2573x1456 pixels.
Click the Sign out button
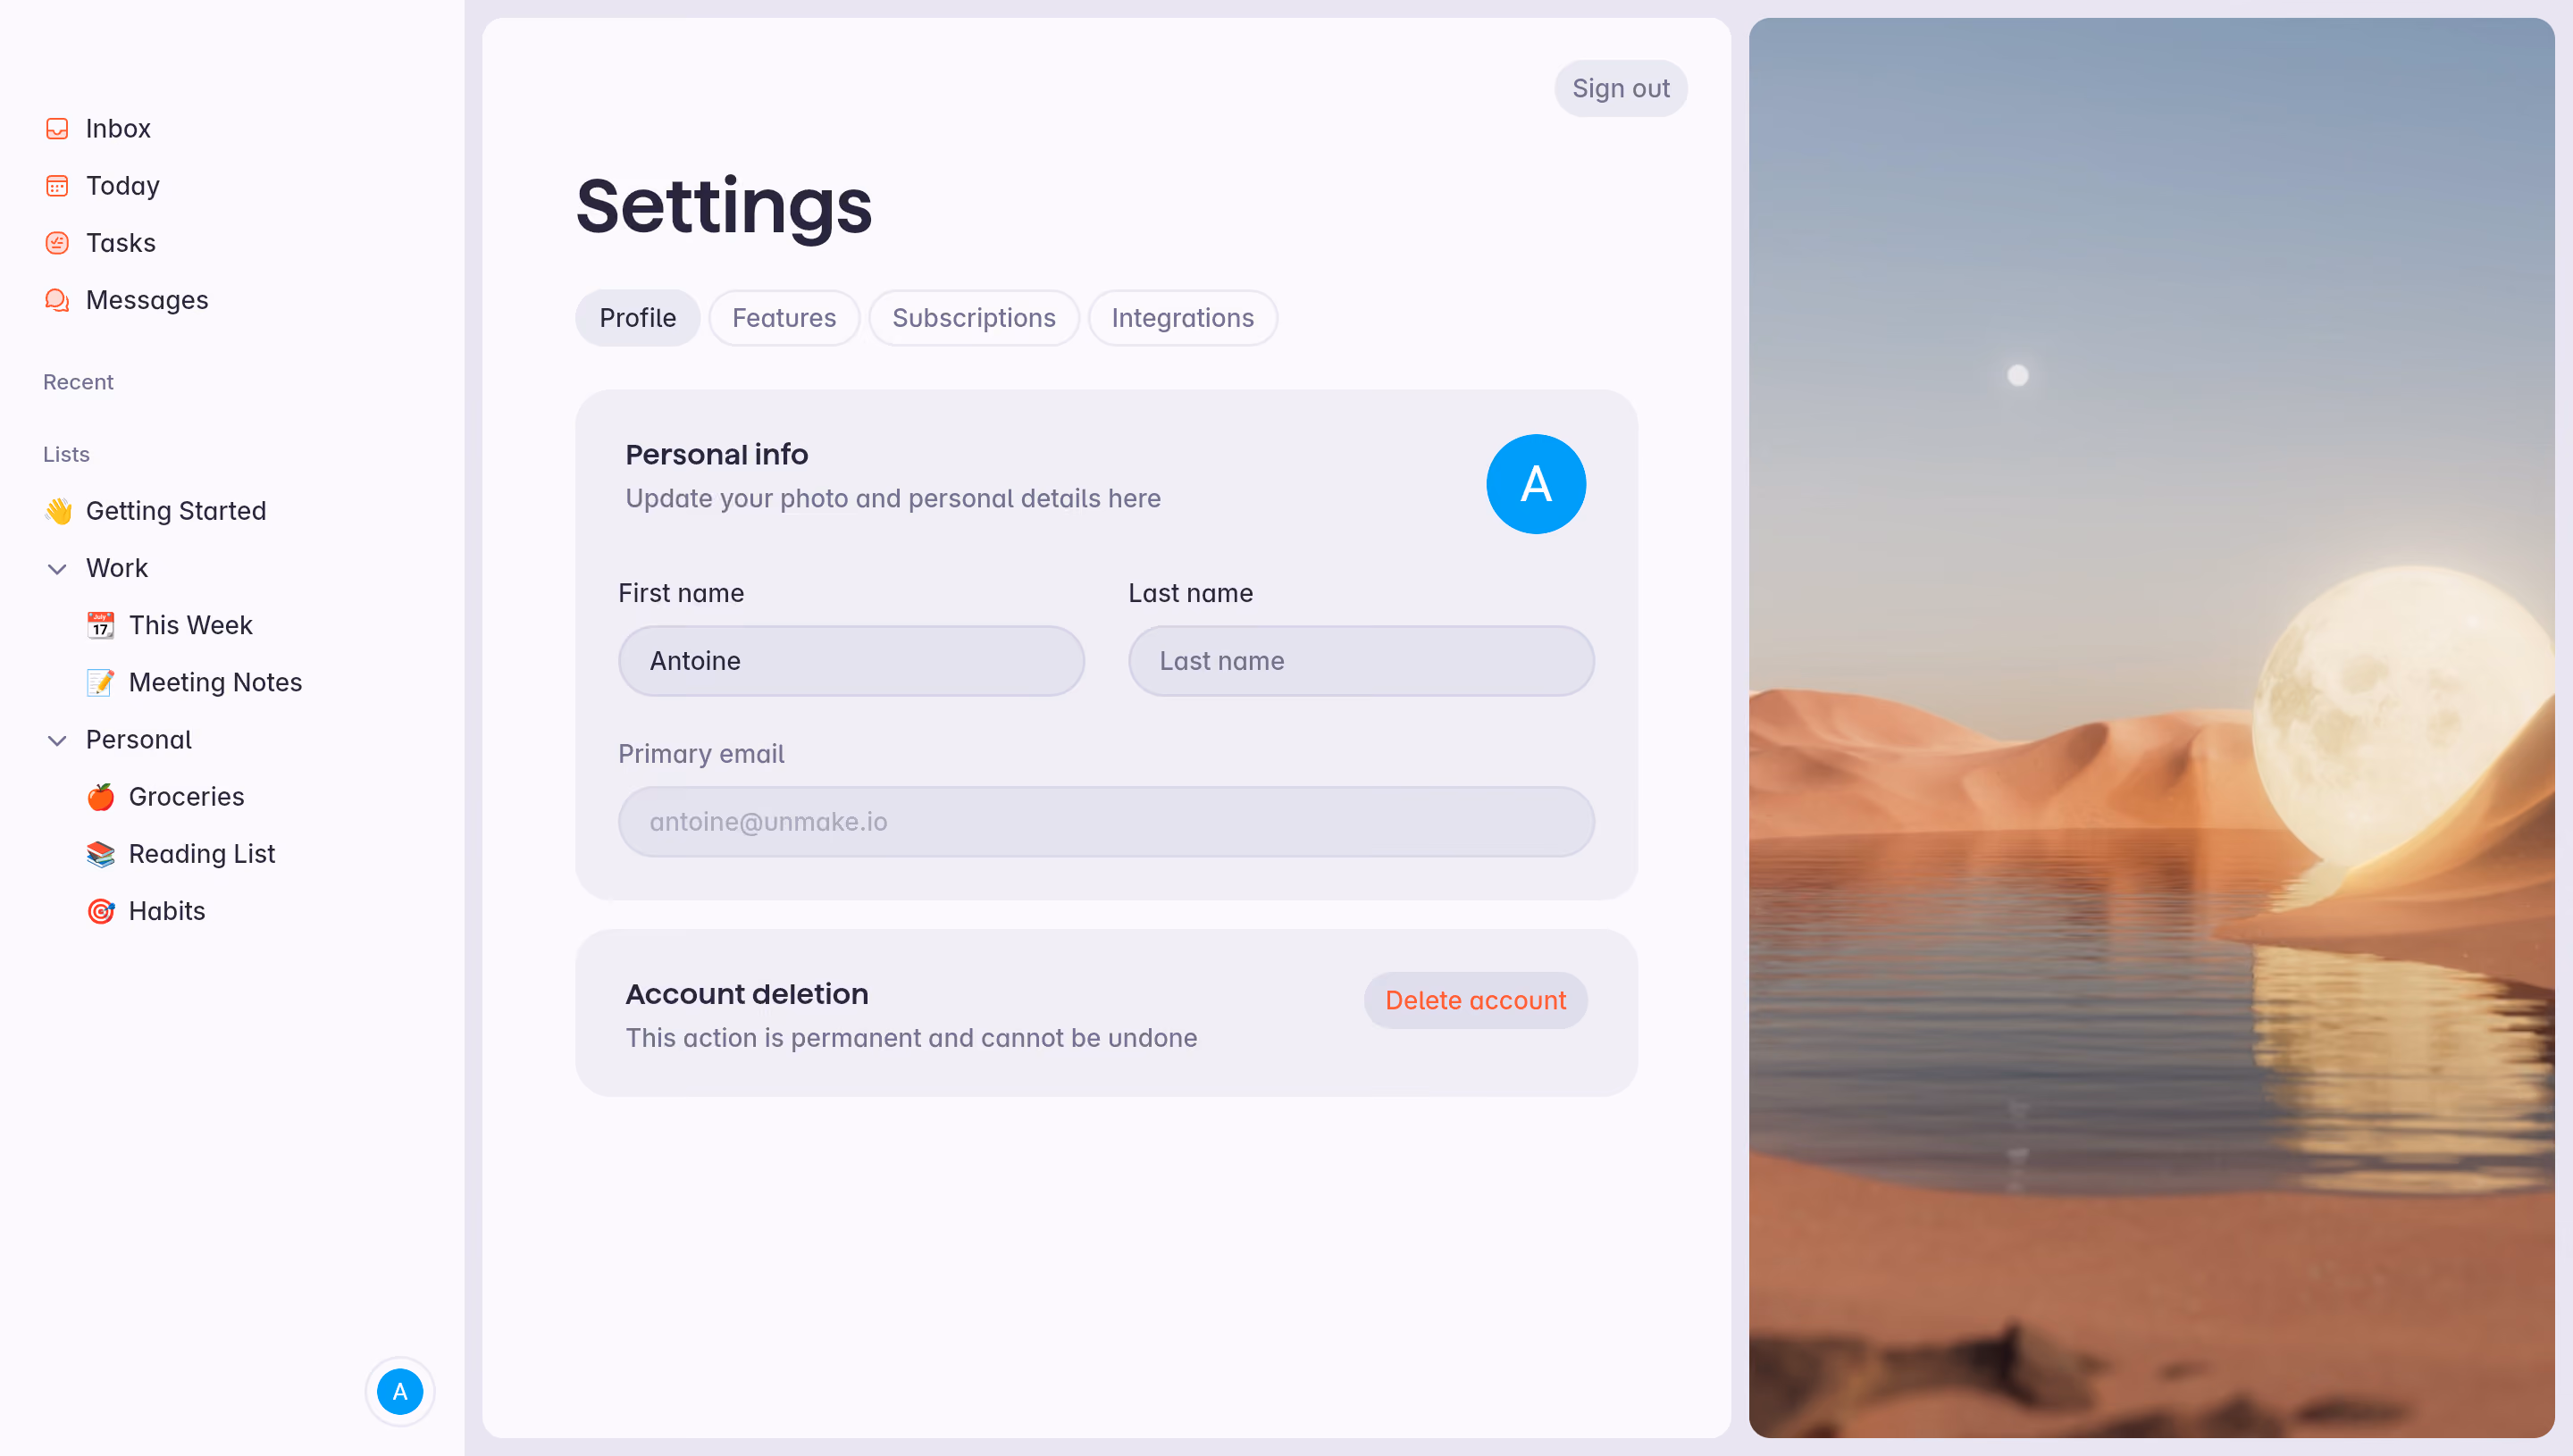click(1621, 89)
